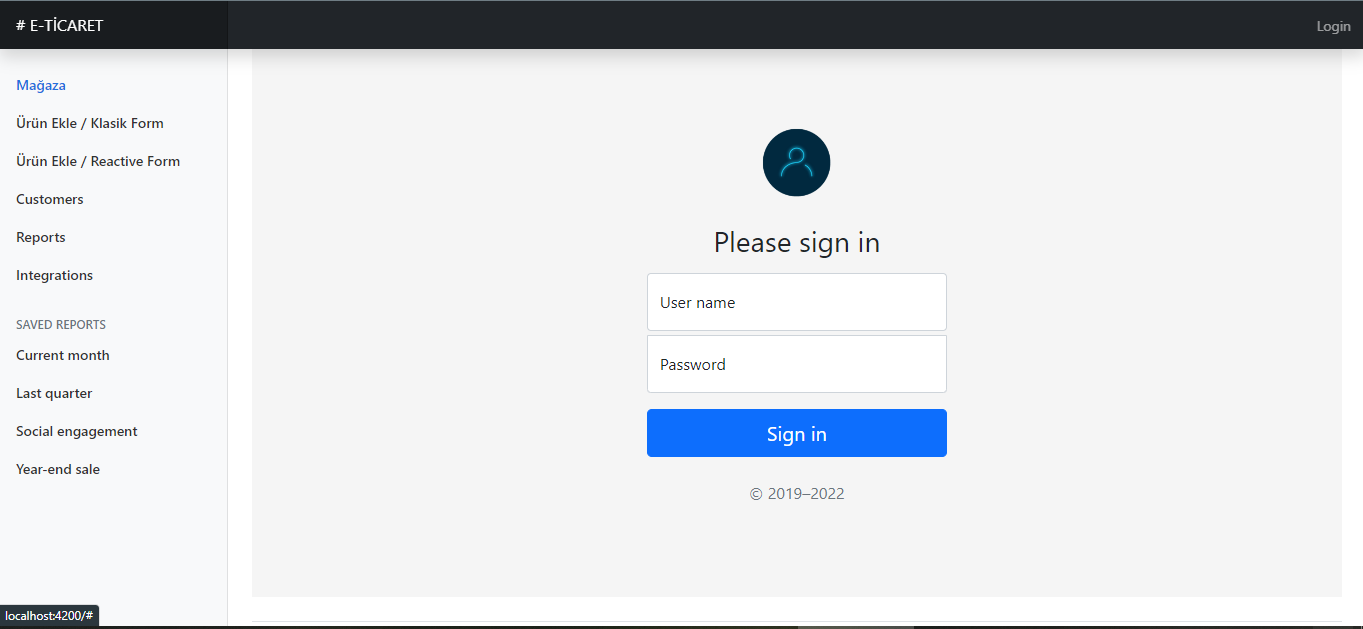Click the localhost:4200 status bar URL
Image resolution: width=1363 pixels, height=629 pixels.
click(49, 616)
